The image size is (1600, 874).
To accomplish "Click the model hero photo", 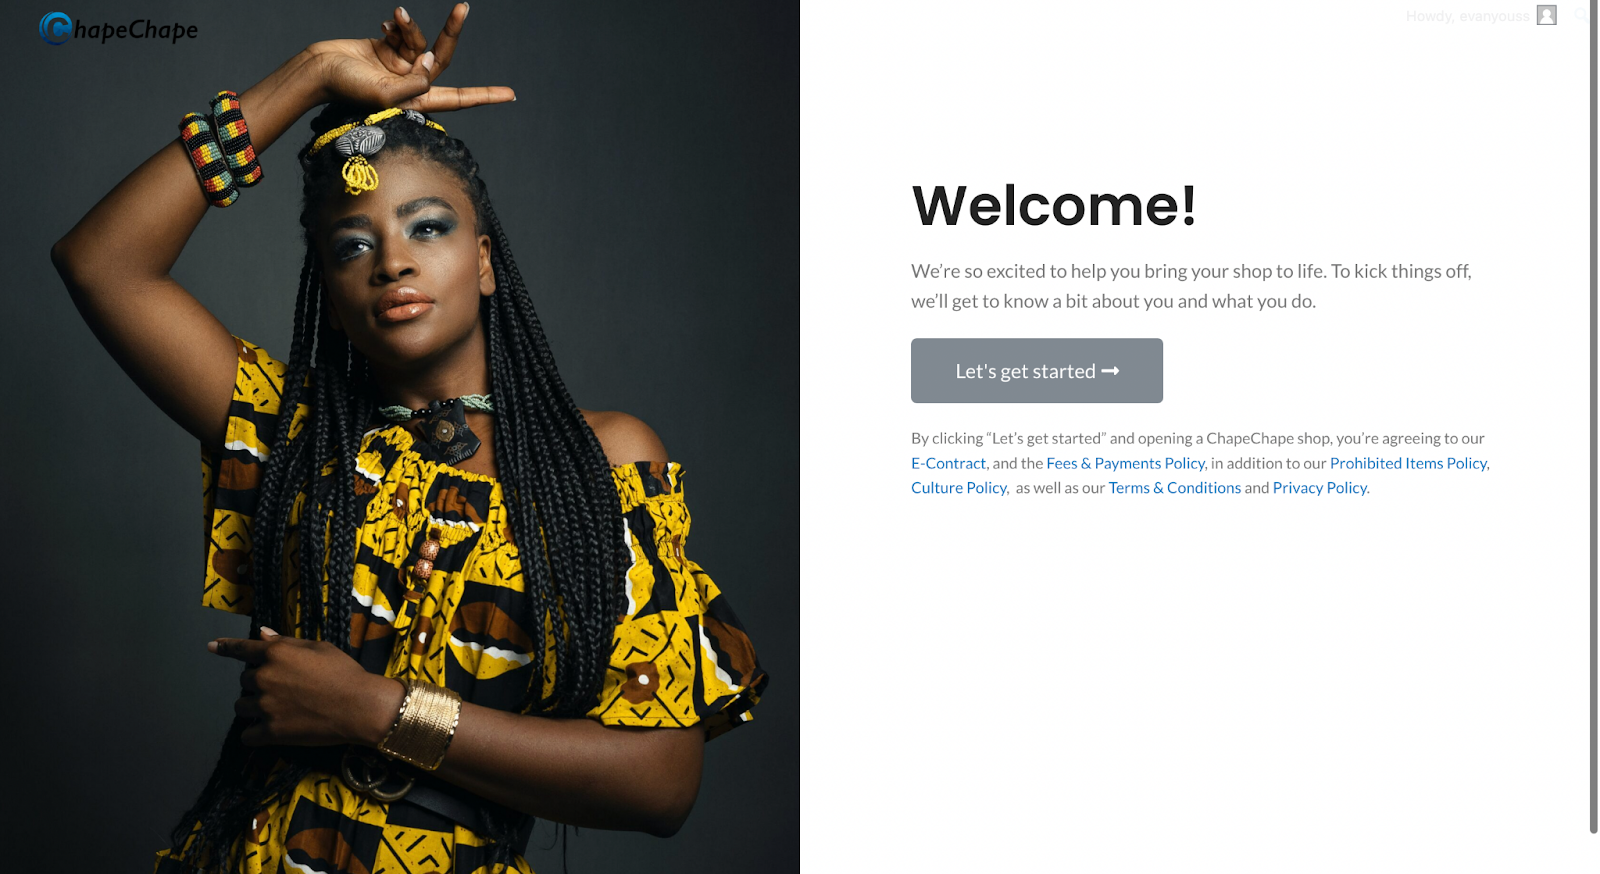I will coord(400,437).
